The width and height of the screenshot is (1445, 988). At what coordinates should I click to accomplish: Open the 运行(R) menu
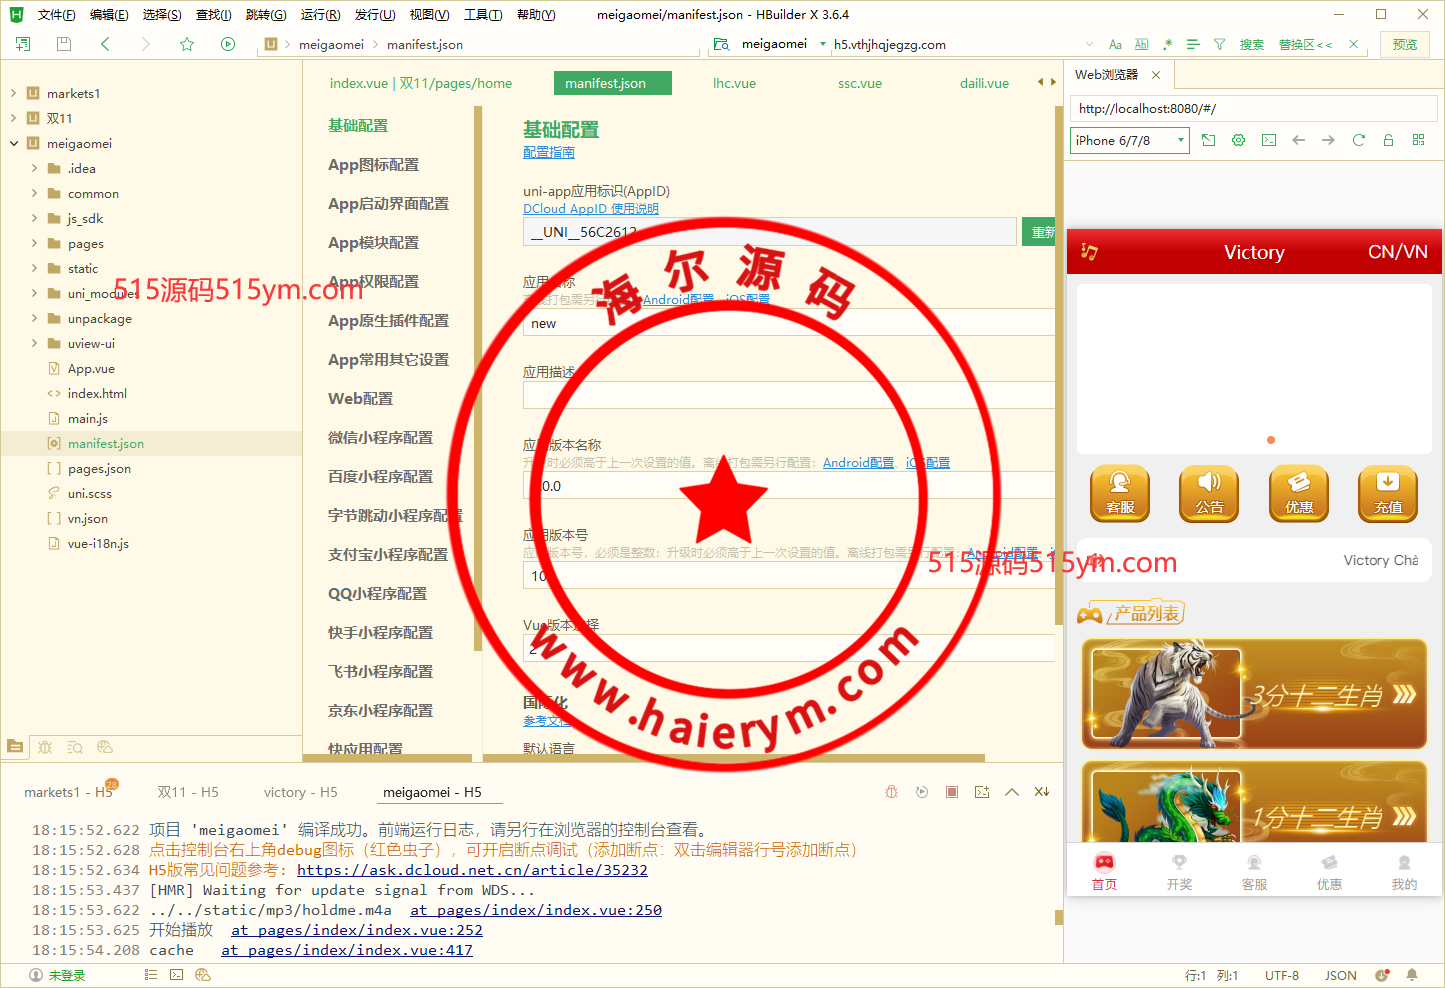tap(319, 14)
